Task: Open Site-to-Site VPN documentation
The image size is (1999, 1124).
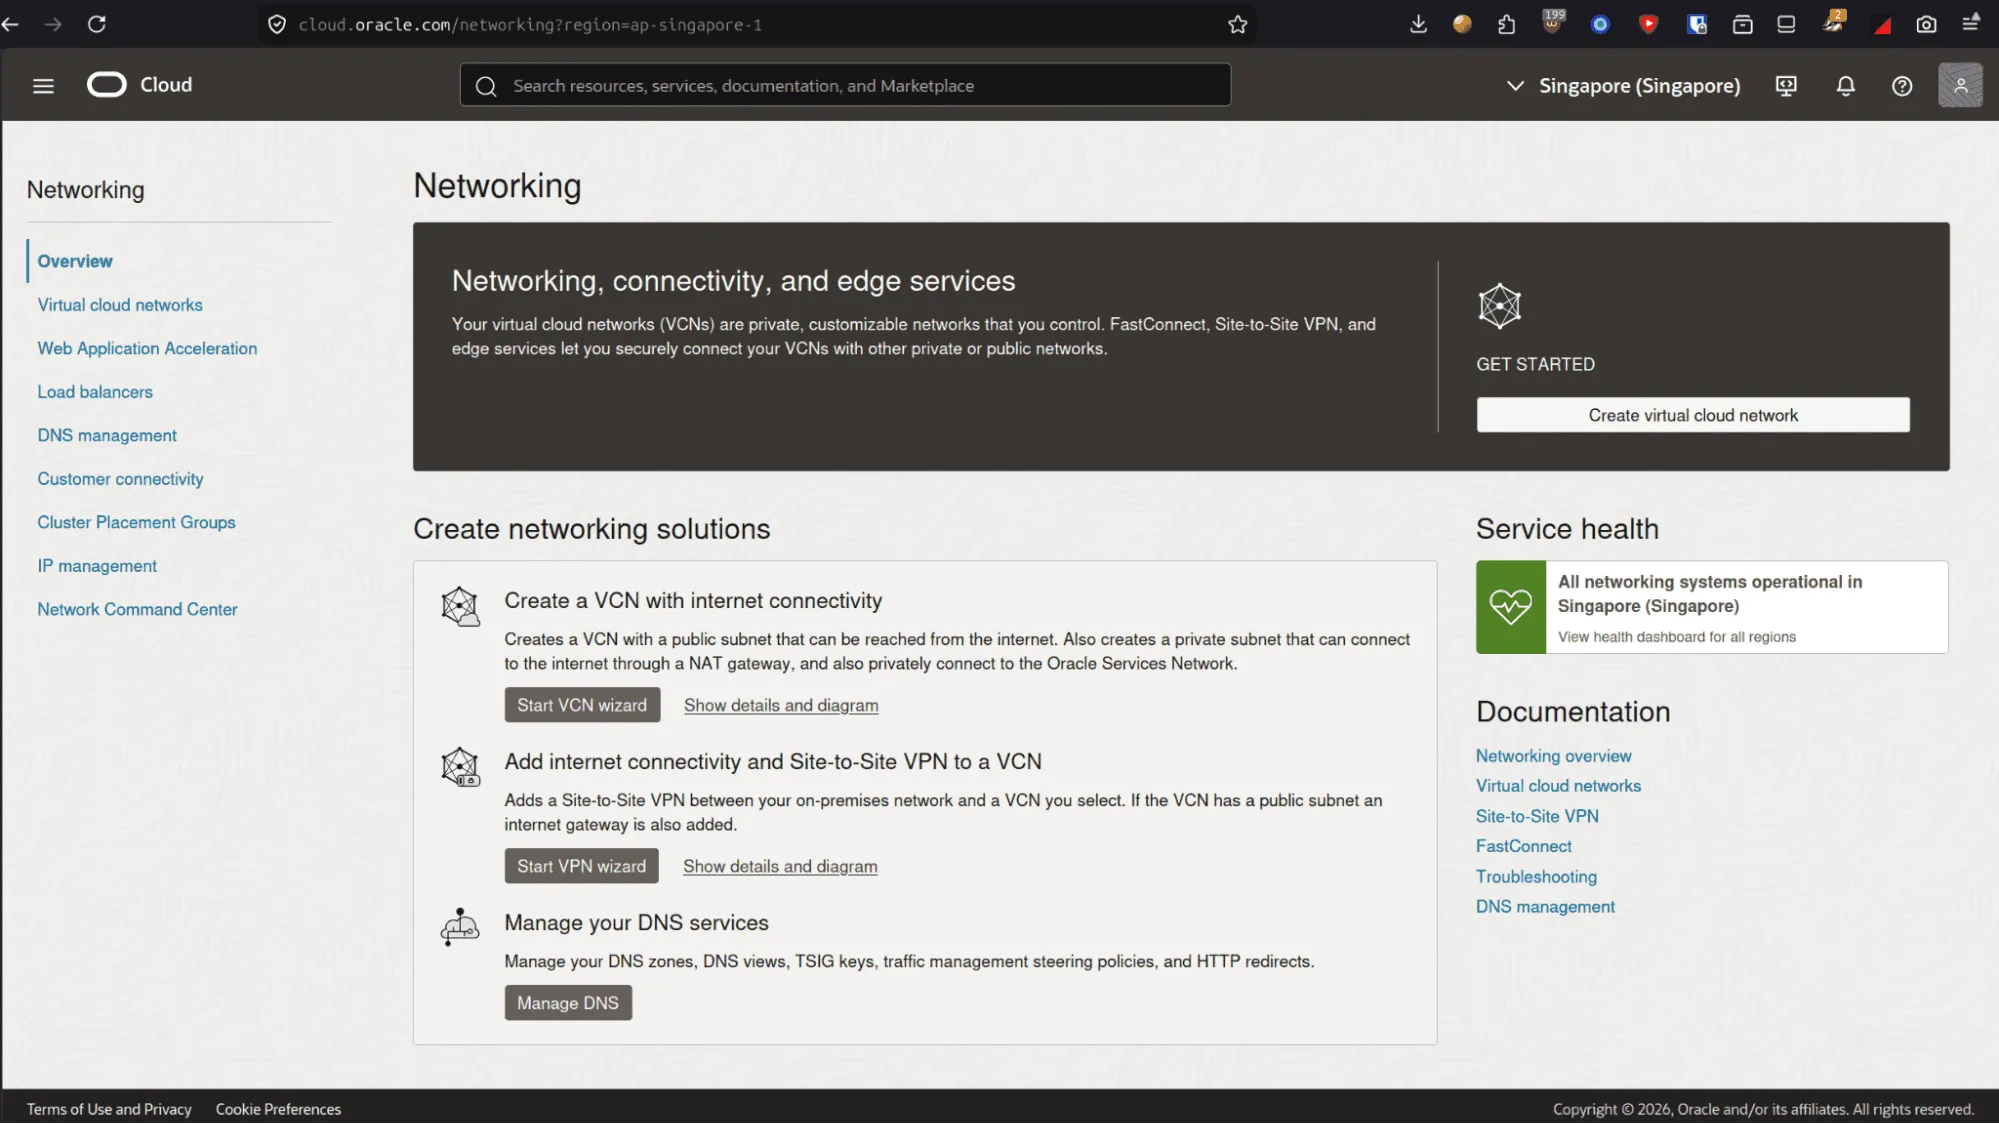Action: coord(1537,816)
